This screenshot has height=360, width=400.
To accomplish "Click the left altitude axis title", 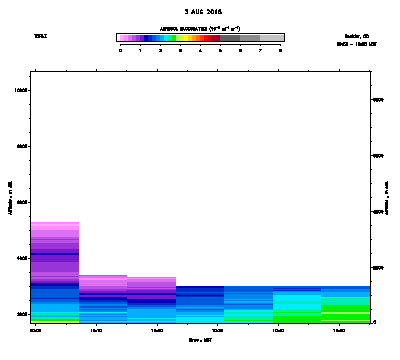I will (x=10, y=198).
